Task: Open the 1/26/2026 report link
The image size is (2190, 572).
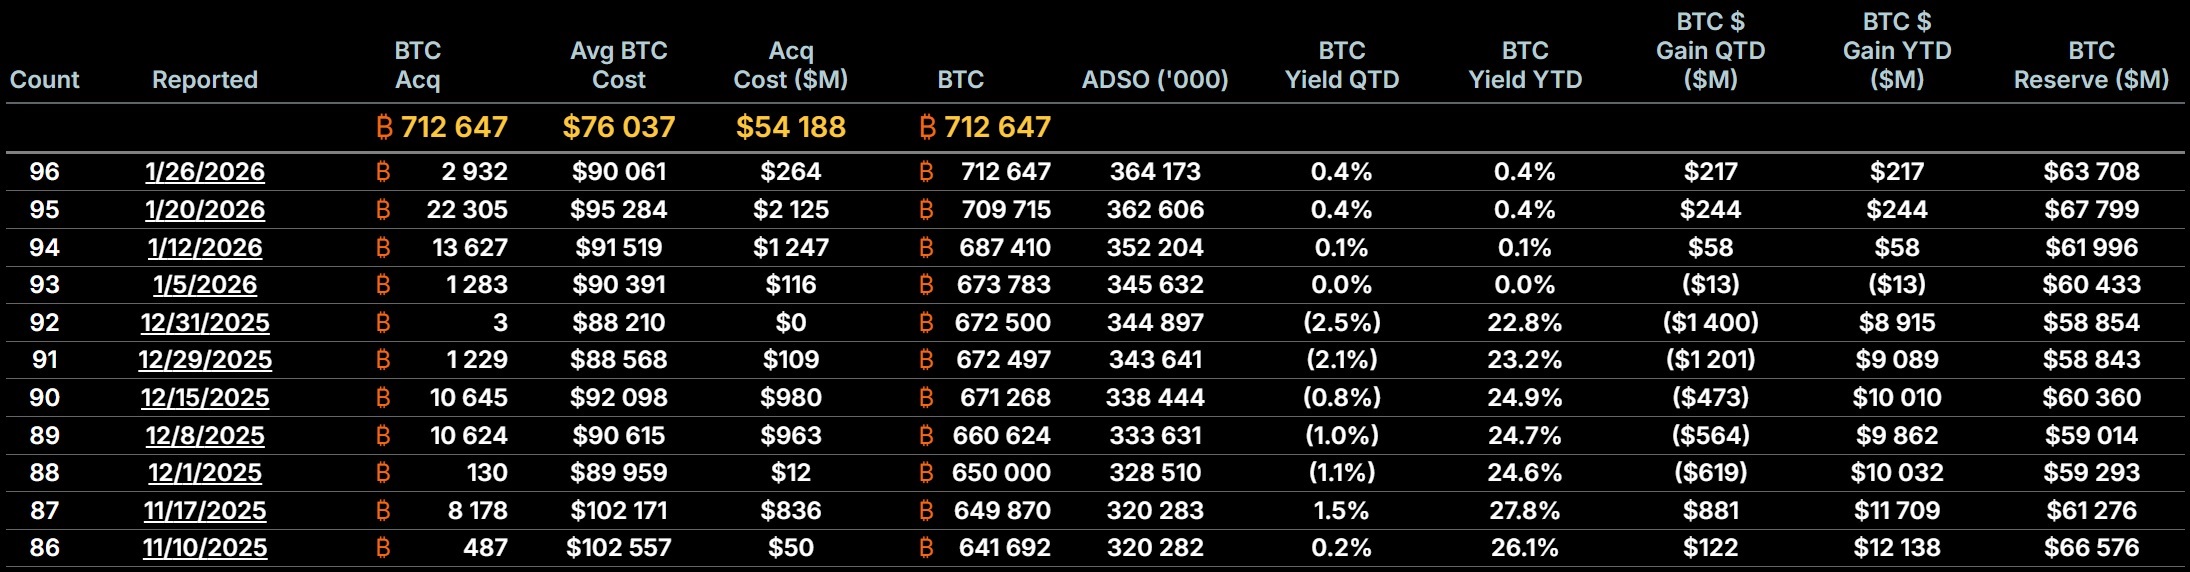Action: coord(205,172)
